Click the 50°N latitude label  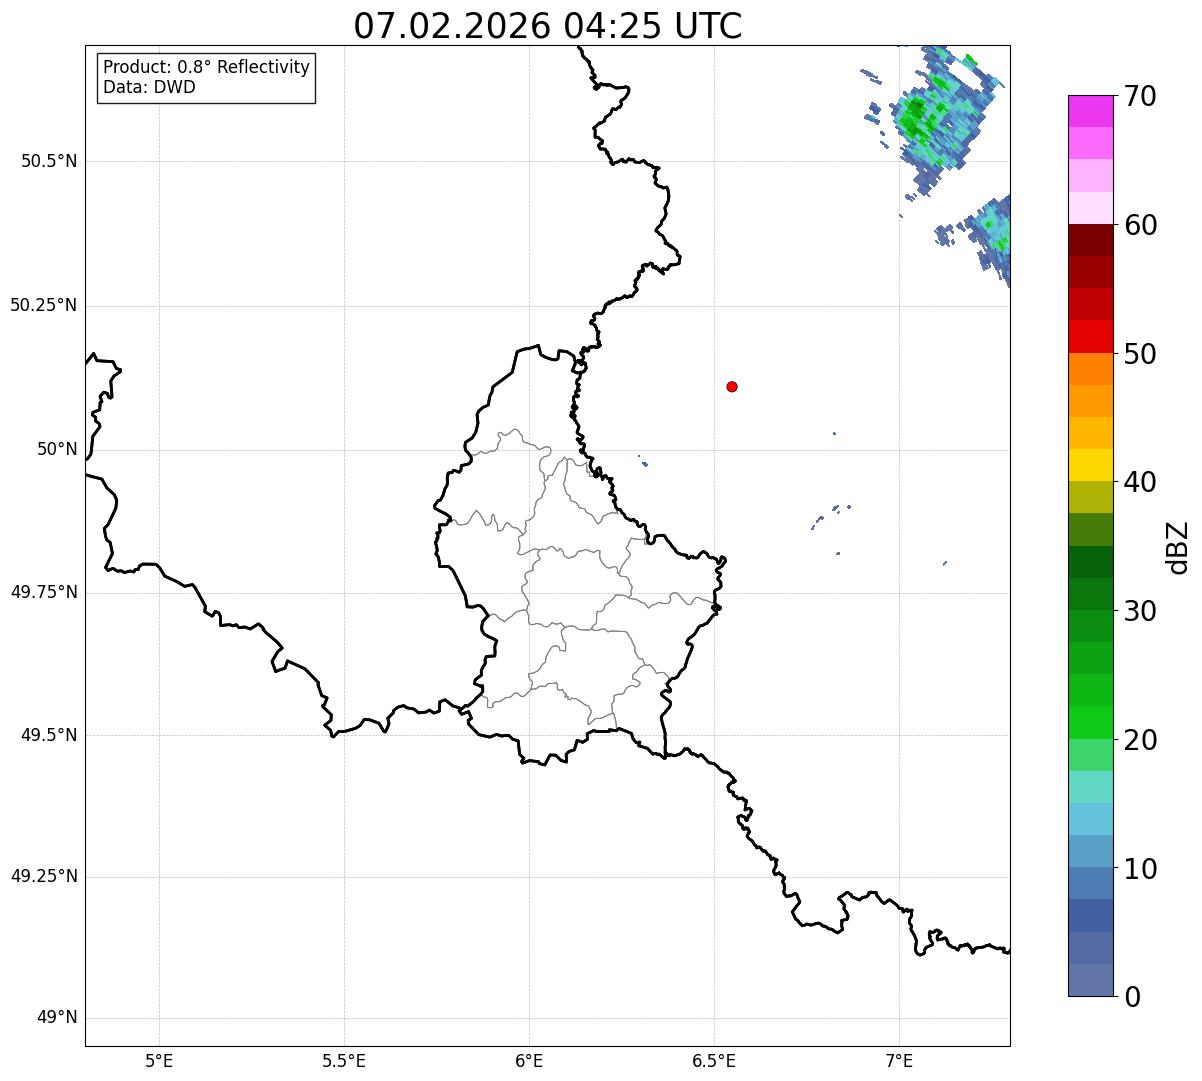click(57, 449)
